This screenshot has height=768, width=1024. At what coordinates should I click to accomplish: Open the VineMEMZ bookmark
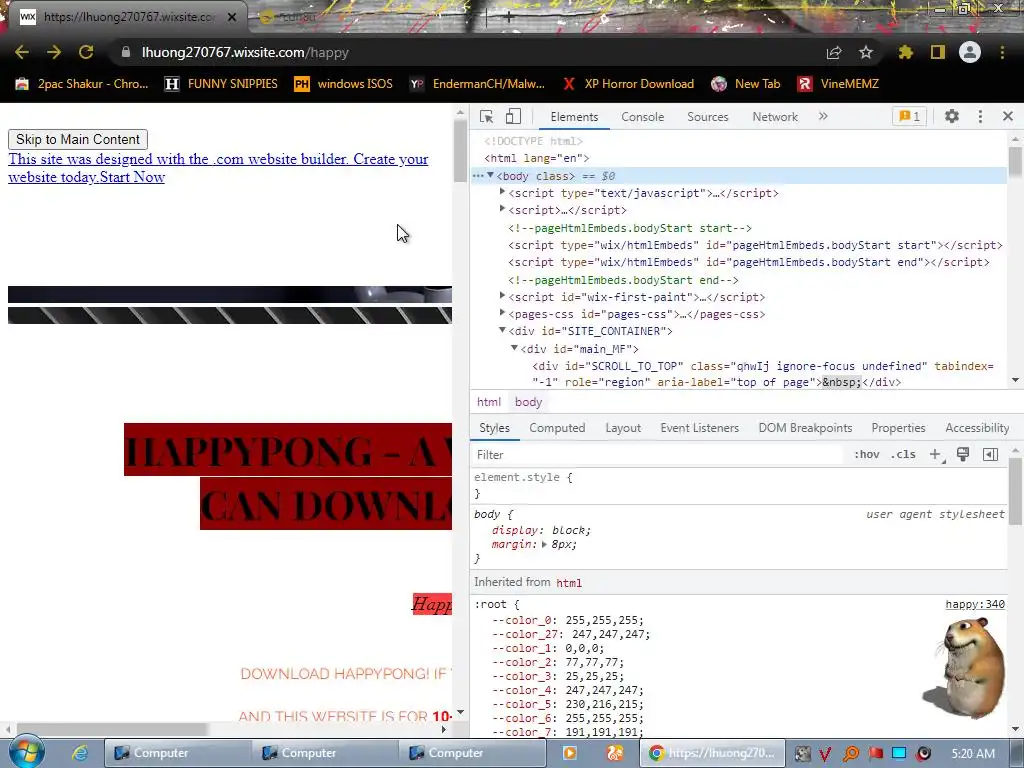839,84
